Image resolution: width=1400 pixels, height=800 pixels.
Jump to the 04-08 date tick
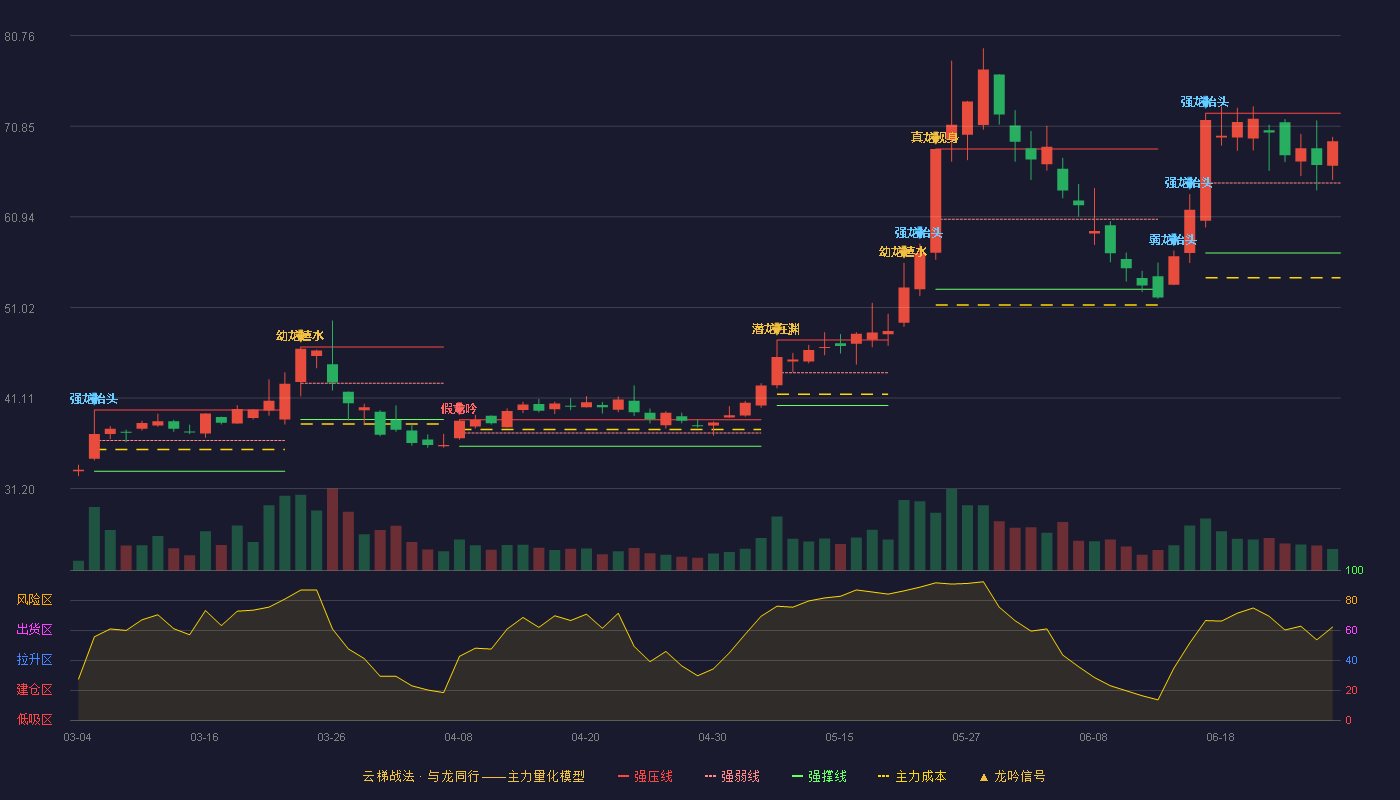click(x=459, y=737)
